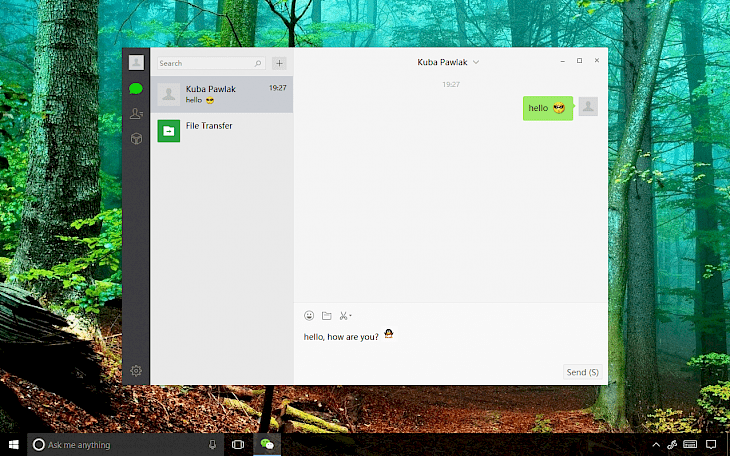Viewport: 730px width, 456px height.
Task: Click the pen workspace tray icon
Action: [x=672, y=445]
